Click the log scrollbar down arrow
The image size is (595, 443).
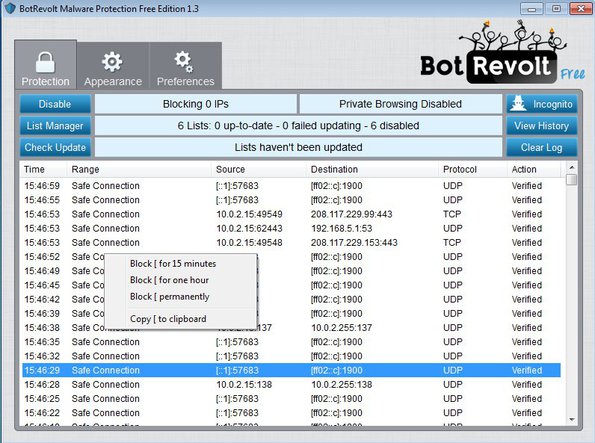coord(571,419)
